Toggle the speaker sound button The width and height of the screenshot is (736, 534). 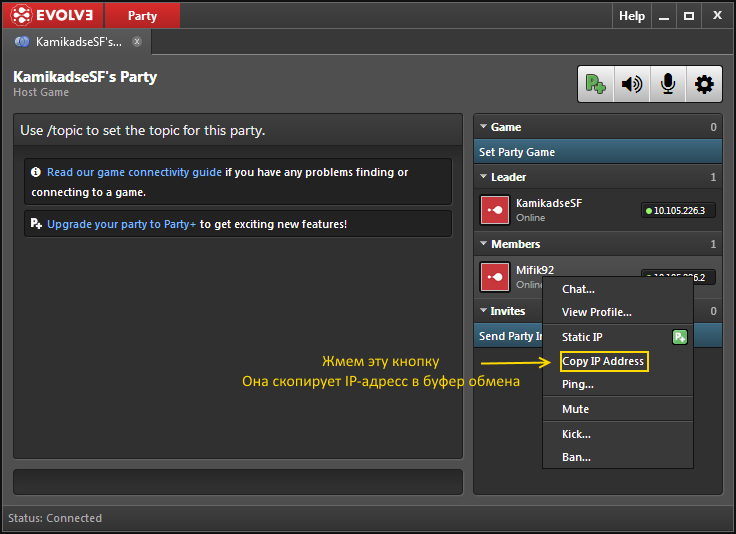click(632, 84)
